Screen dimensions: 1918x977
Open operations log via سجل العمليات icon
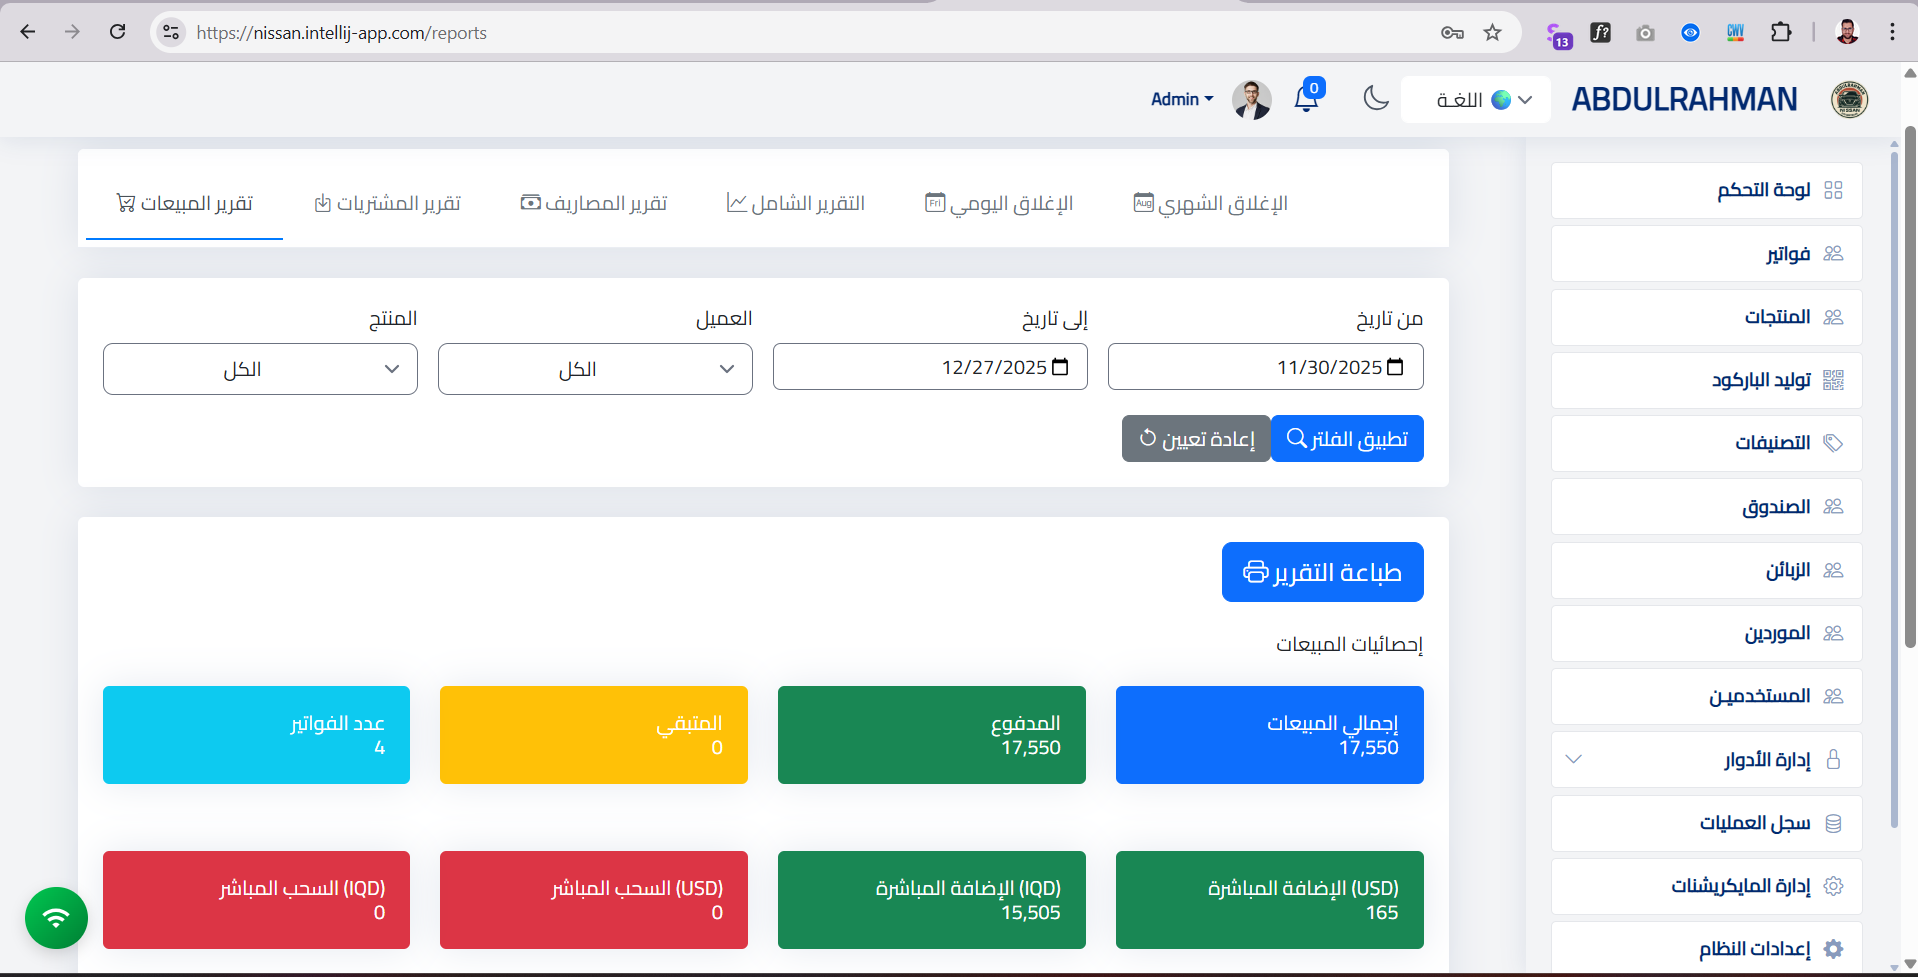pos(1834,823)
